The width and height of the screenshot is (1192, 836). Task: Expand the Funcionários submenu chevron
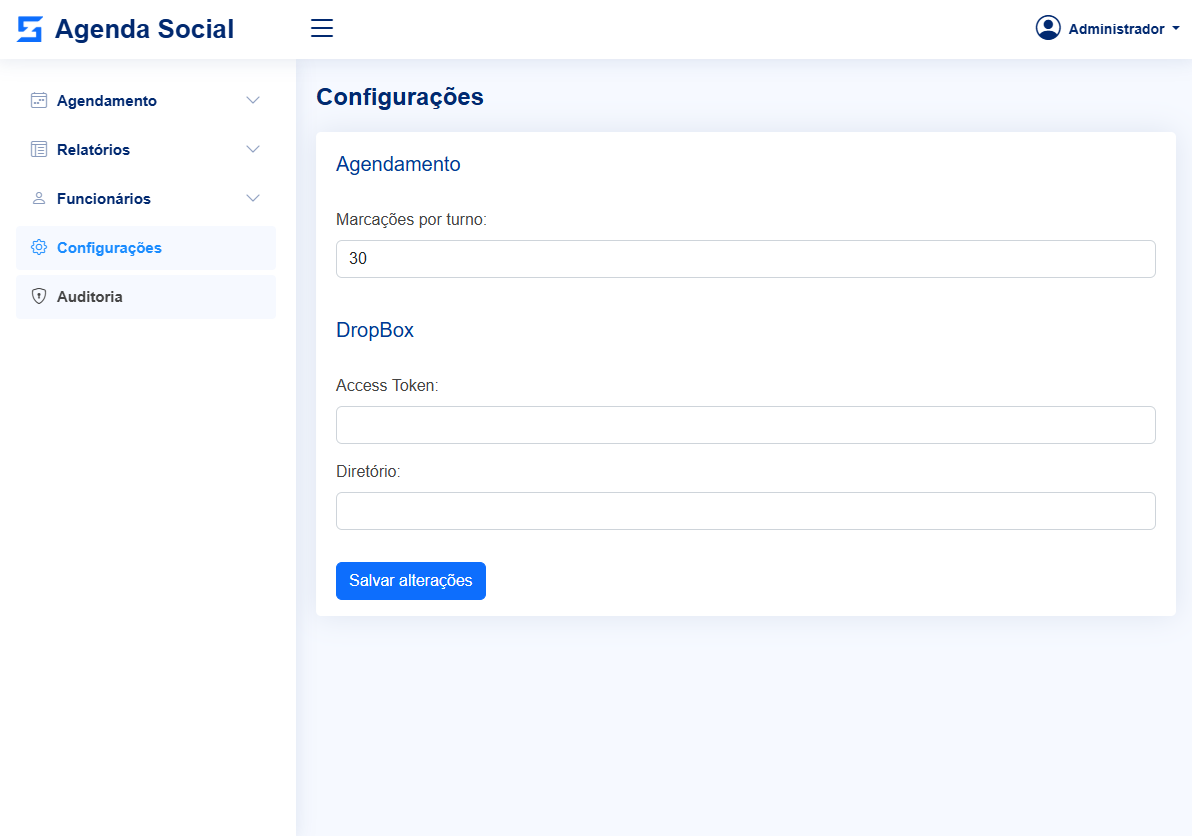pos(253,198)
